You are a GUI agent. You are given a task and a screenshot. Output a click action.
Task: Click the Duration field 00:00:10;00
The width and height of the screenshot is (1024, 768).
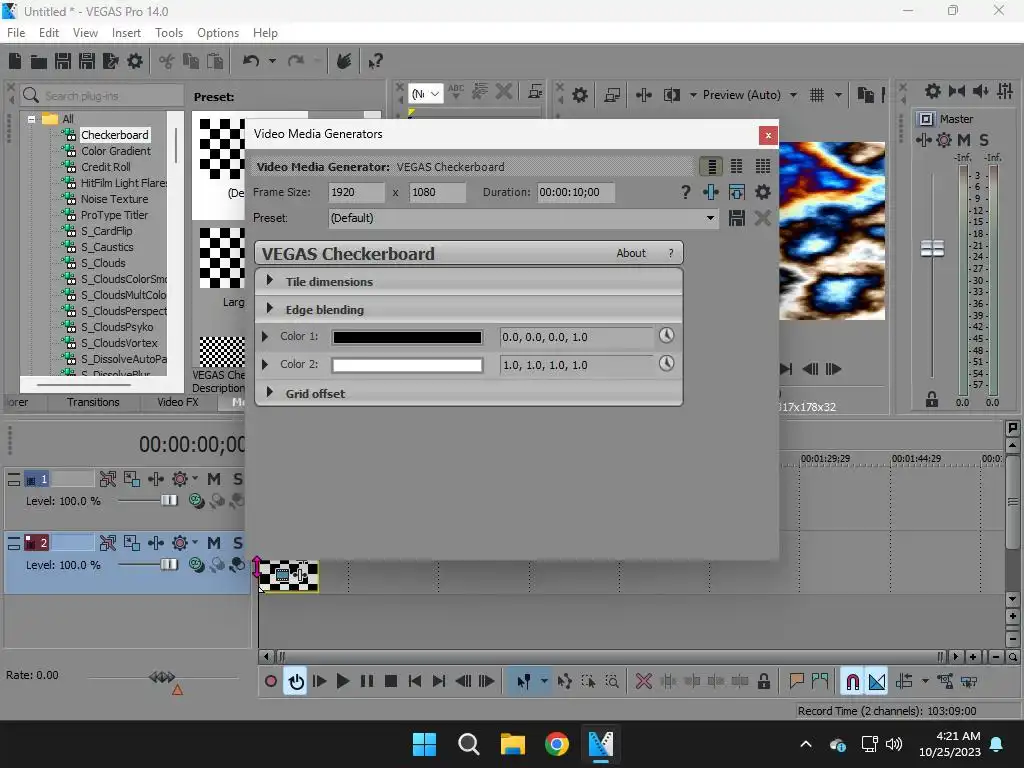575,192
